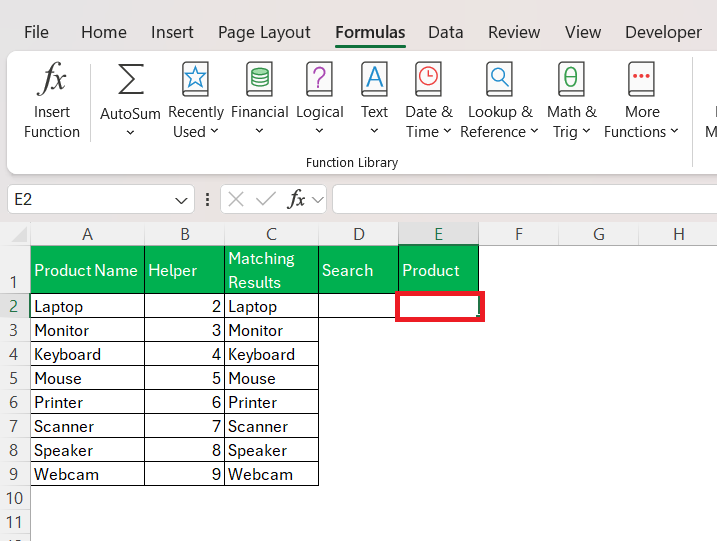717x541 pixels.
Task: Select Helper cell with value 2
Action: point(185,306)
